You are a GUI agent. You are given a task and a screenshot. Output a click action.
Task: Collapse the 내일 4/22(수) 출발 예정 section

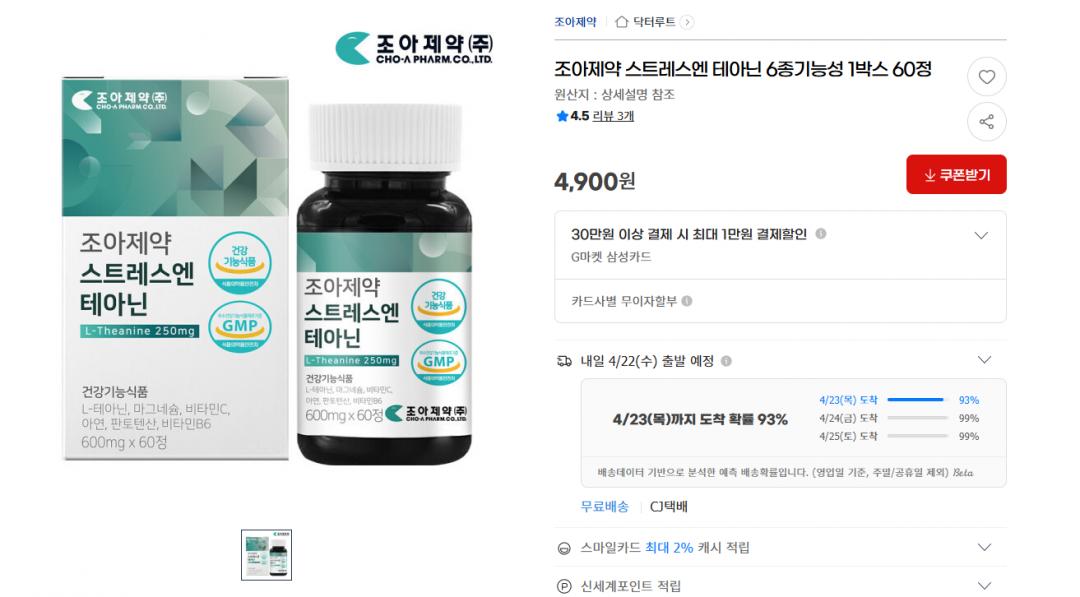tap(984, 360)
